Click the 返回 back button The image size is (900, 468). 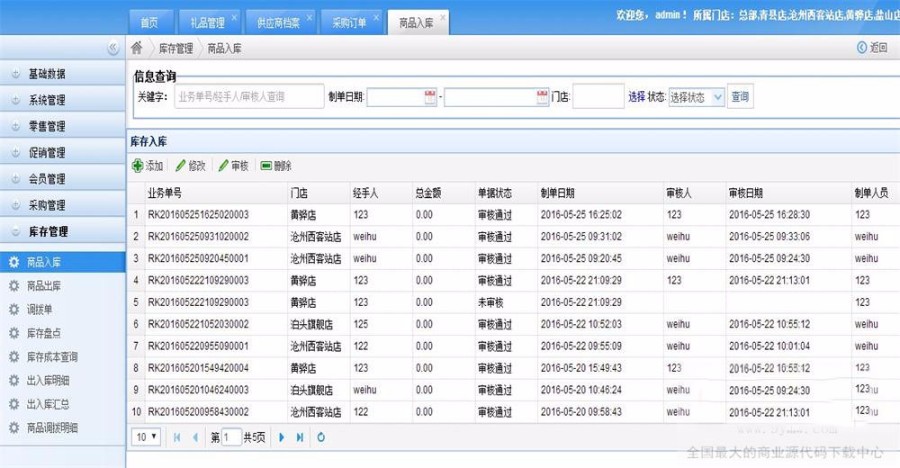coord(872,48)
